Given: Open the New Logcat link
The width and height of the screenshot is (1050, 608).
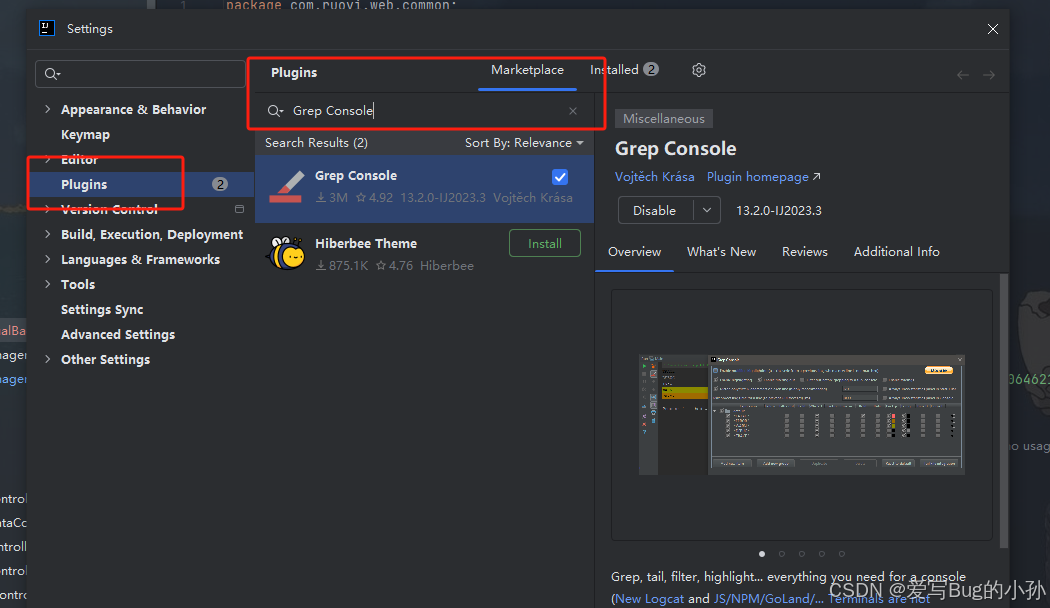Looking at the screenshot, I should point(650,599).
